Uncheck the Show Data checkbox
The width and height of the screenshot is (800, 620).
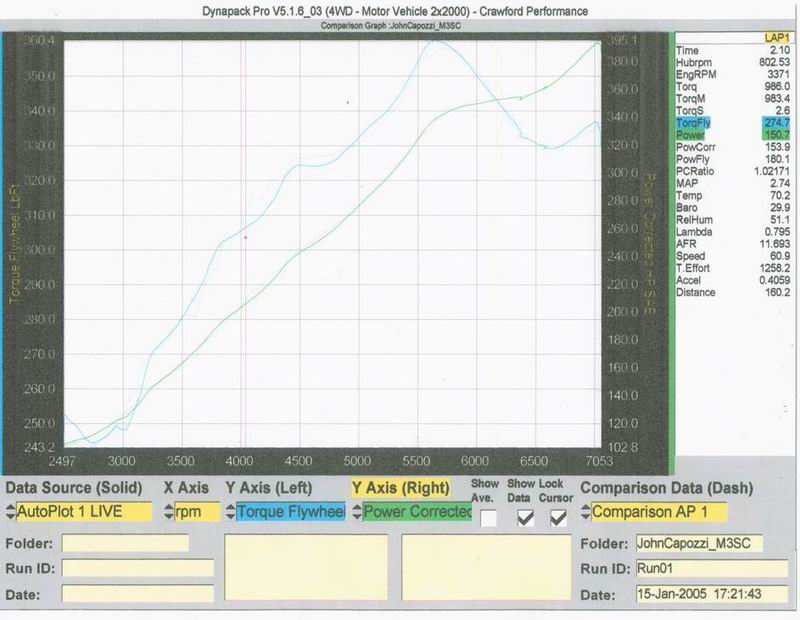[x=526, y=518]
